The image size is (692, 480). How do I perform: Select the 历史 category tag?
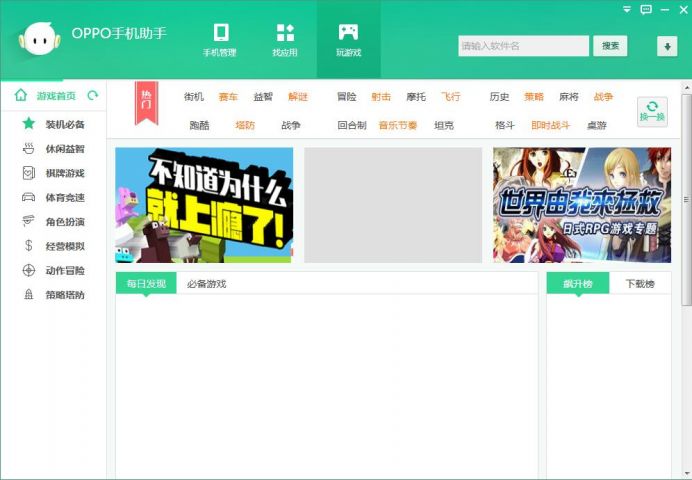click(499, 97)
